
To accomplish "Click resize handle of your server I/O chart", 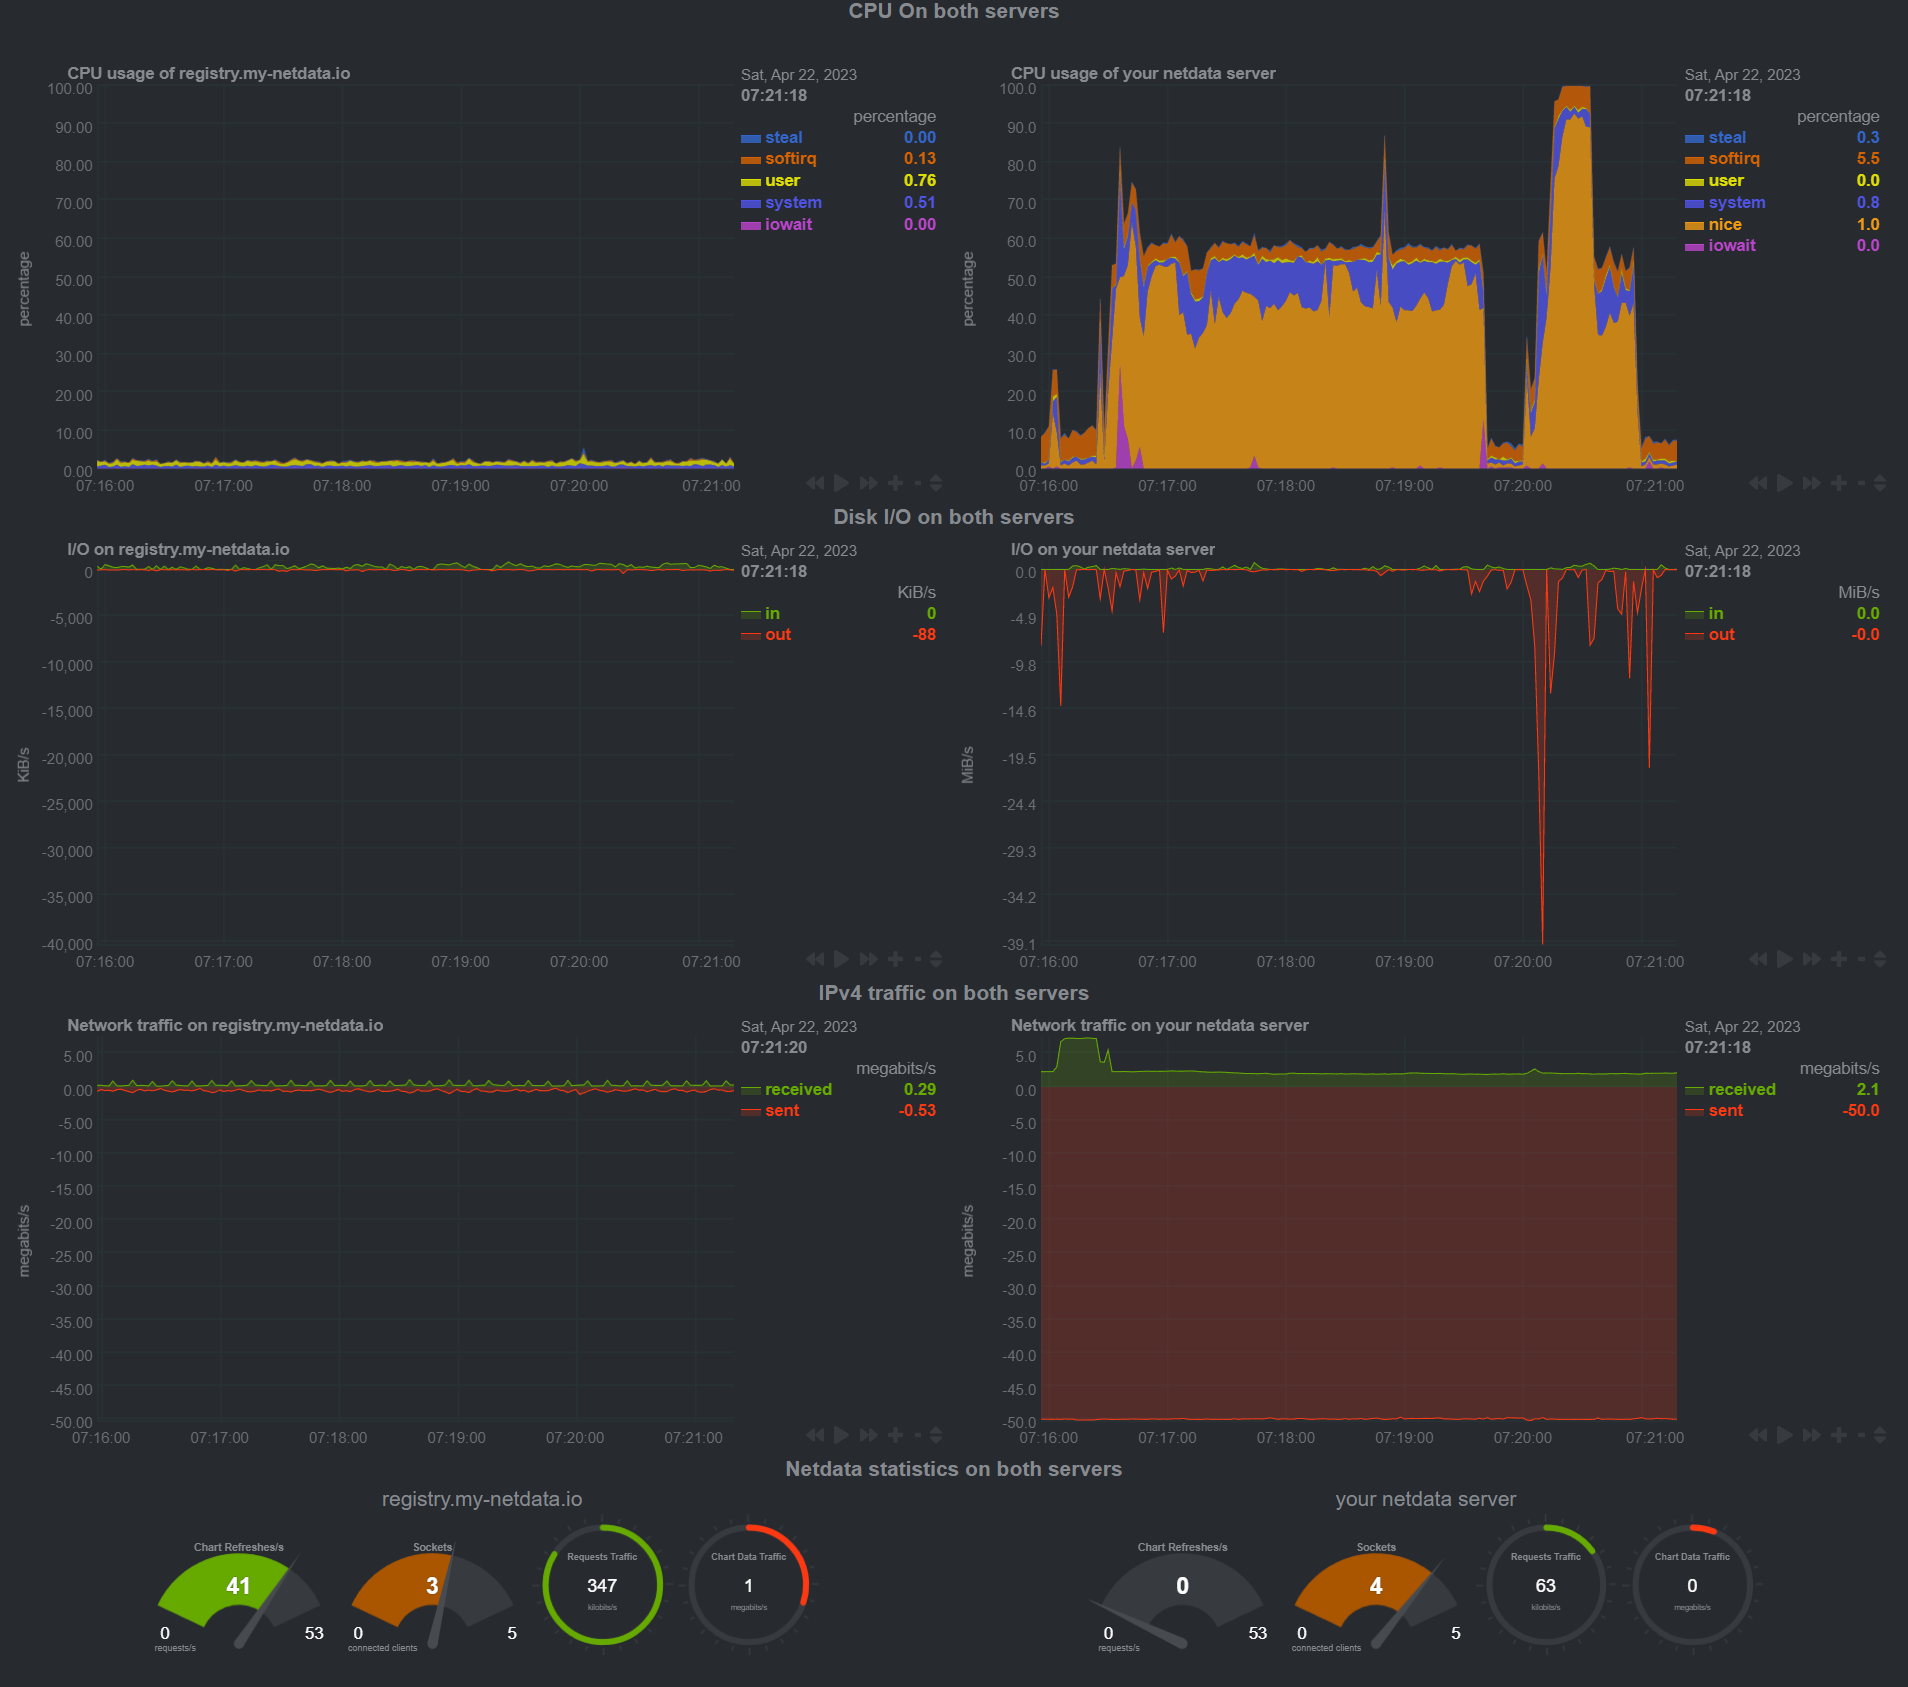I will [x=1880, y=959].
